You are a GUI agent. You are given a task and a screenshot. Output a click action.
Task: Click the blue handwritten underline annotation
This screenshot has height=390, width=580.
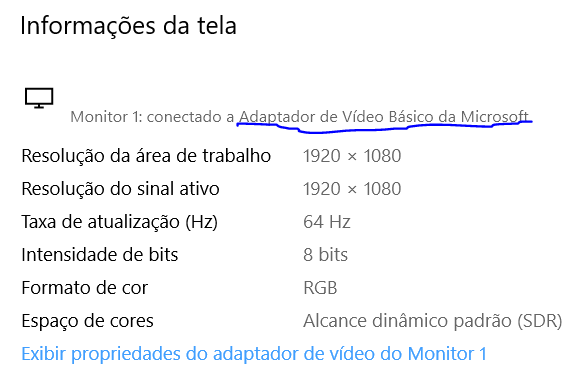384,127
